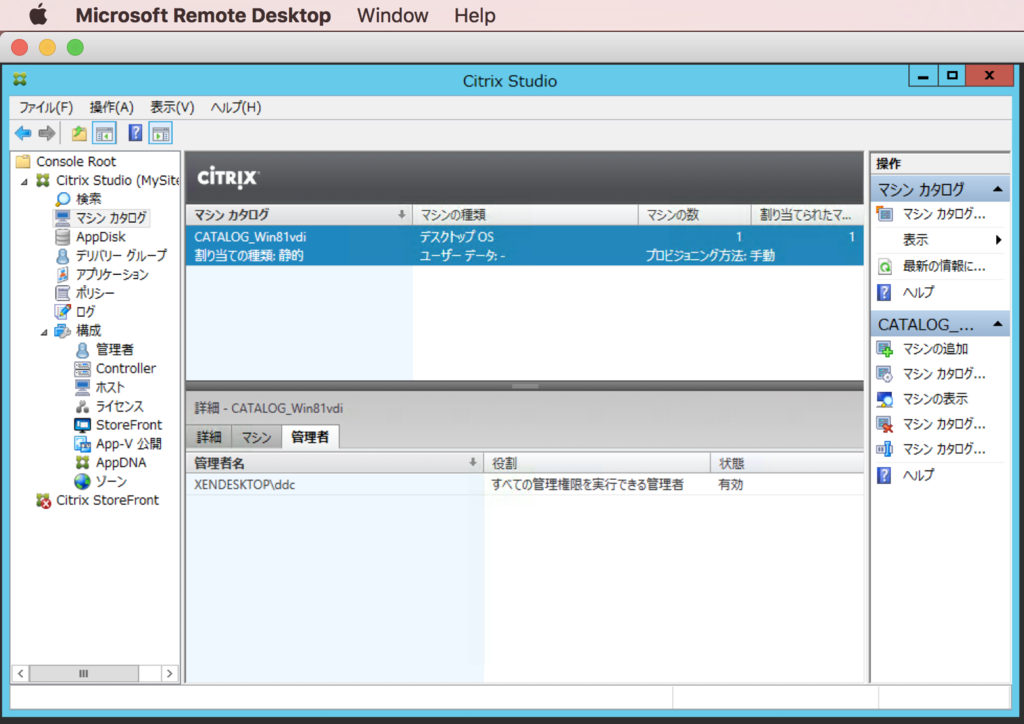Open the 表示(V) menu

point(172,107)
